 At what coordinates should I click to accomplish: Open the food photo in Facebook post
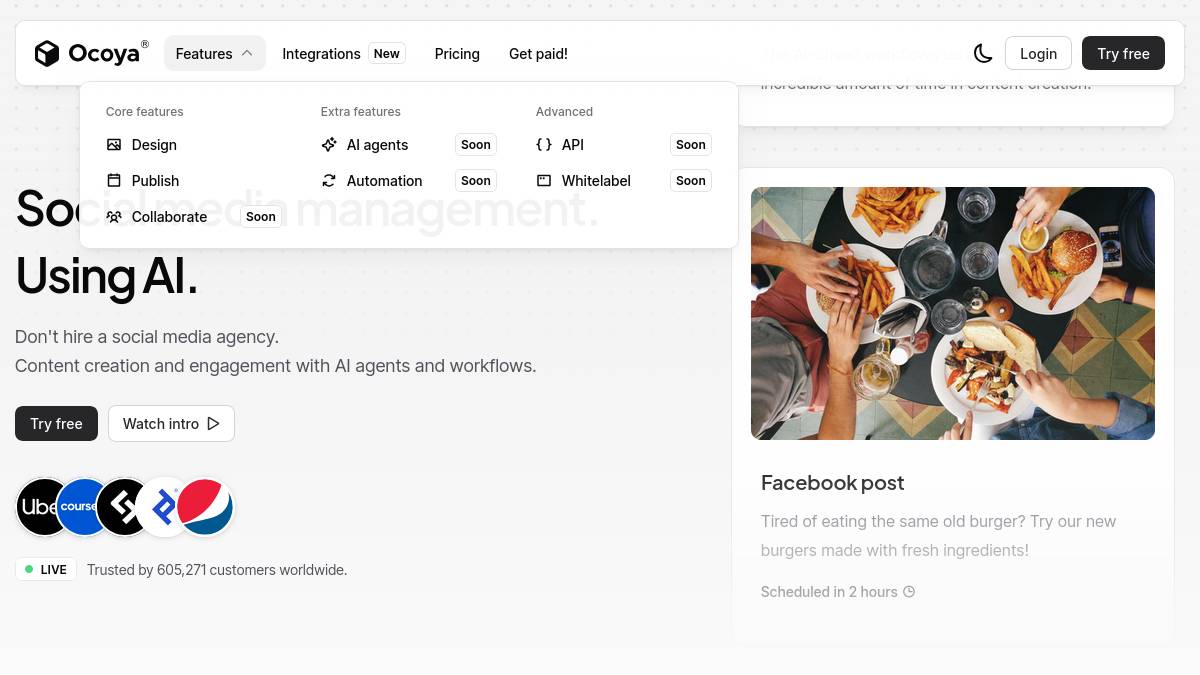click(953, 313)
